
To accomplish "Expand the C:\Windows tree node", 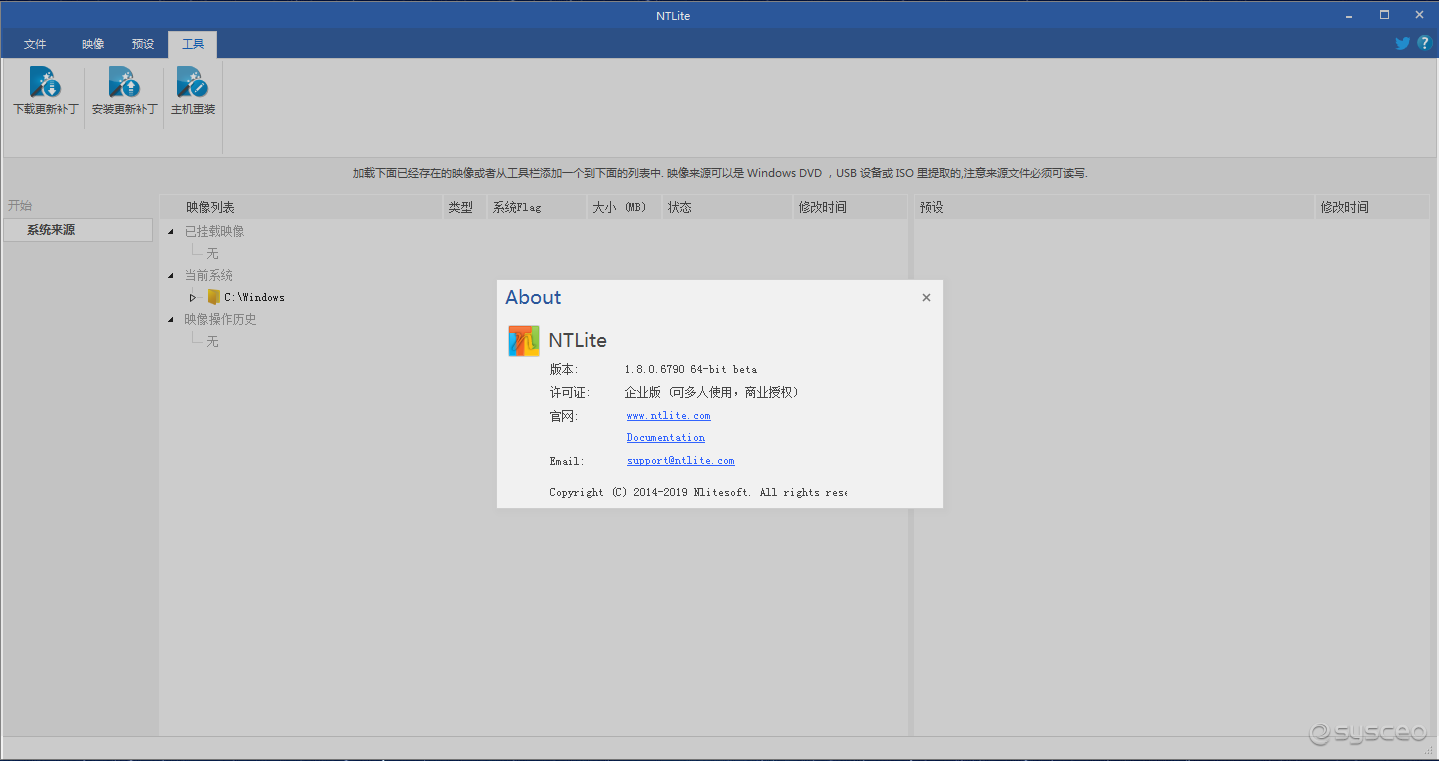I will pyautogui.click(x=193, y=297).
